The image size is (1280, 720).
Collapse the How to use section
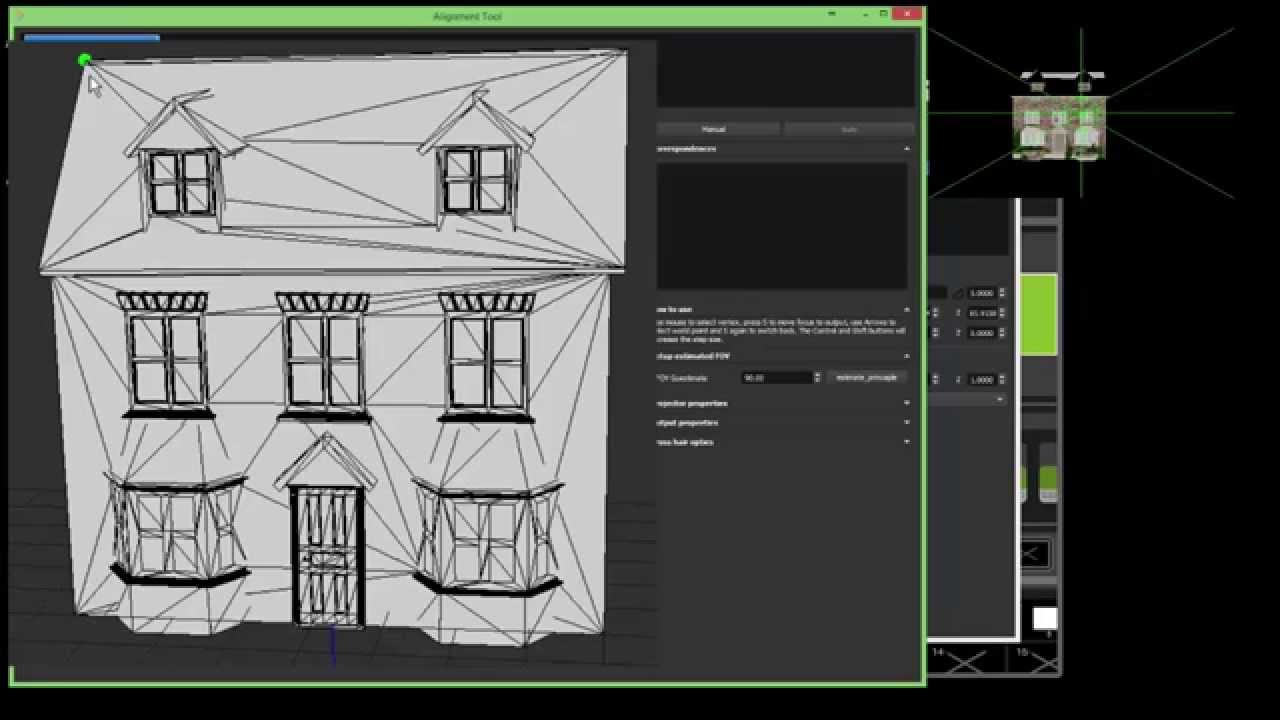(x=907, y=310)
